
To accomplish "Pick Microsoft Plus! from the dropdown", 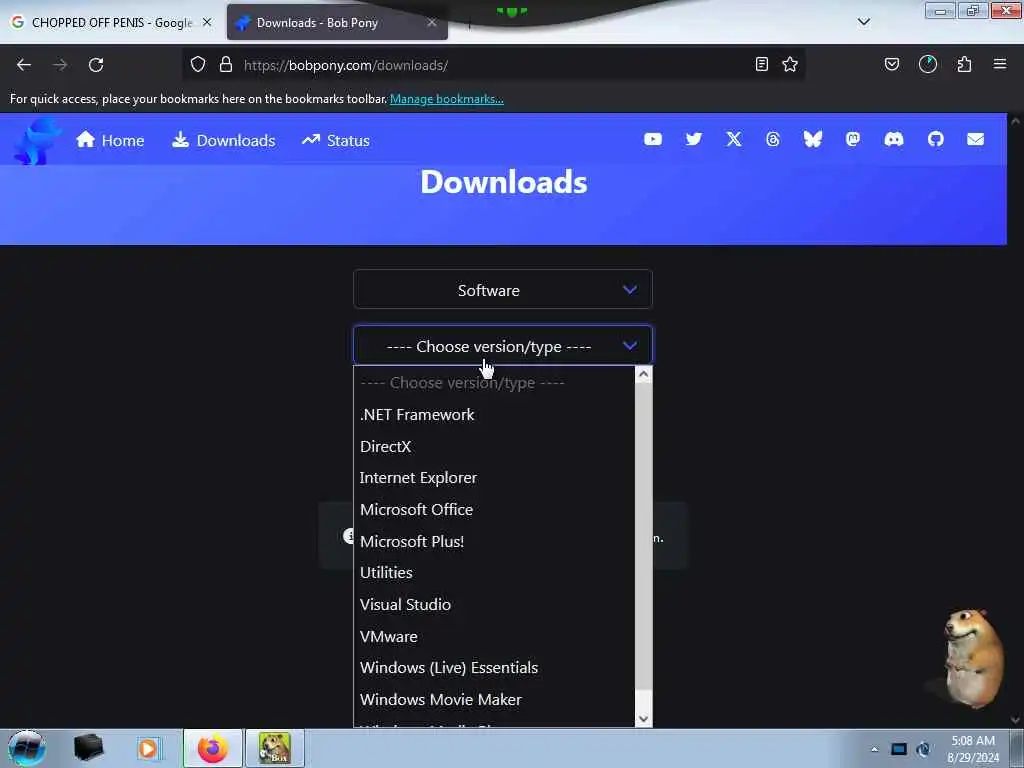I will (494, 541).
